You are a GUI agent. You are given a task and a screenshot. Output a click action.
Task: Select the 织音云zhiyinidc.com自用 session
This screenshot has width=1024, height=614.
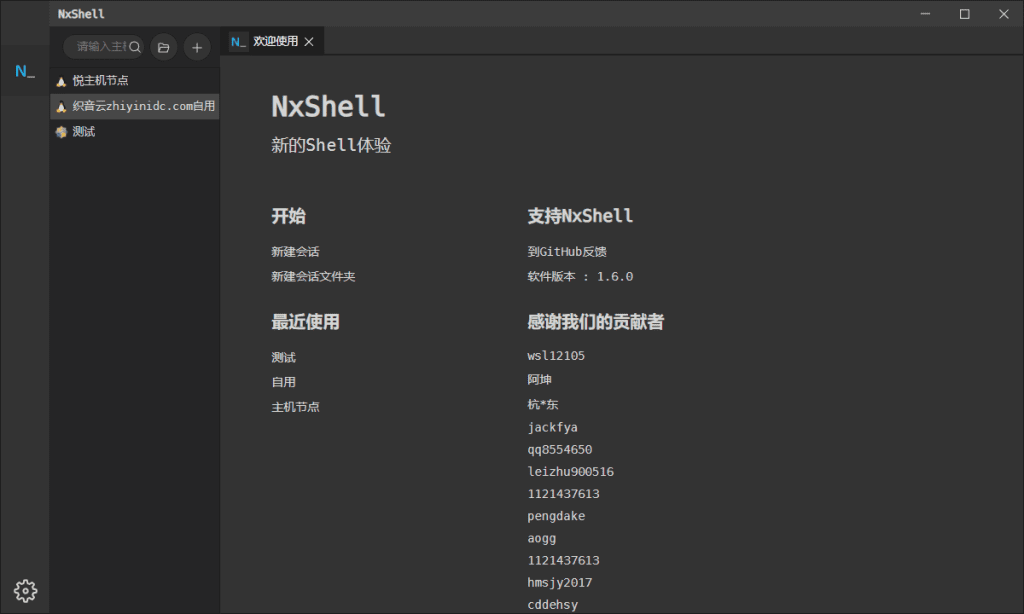coord(143,106)
